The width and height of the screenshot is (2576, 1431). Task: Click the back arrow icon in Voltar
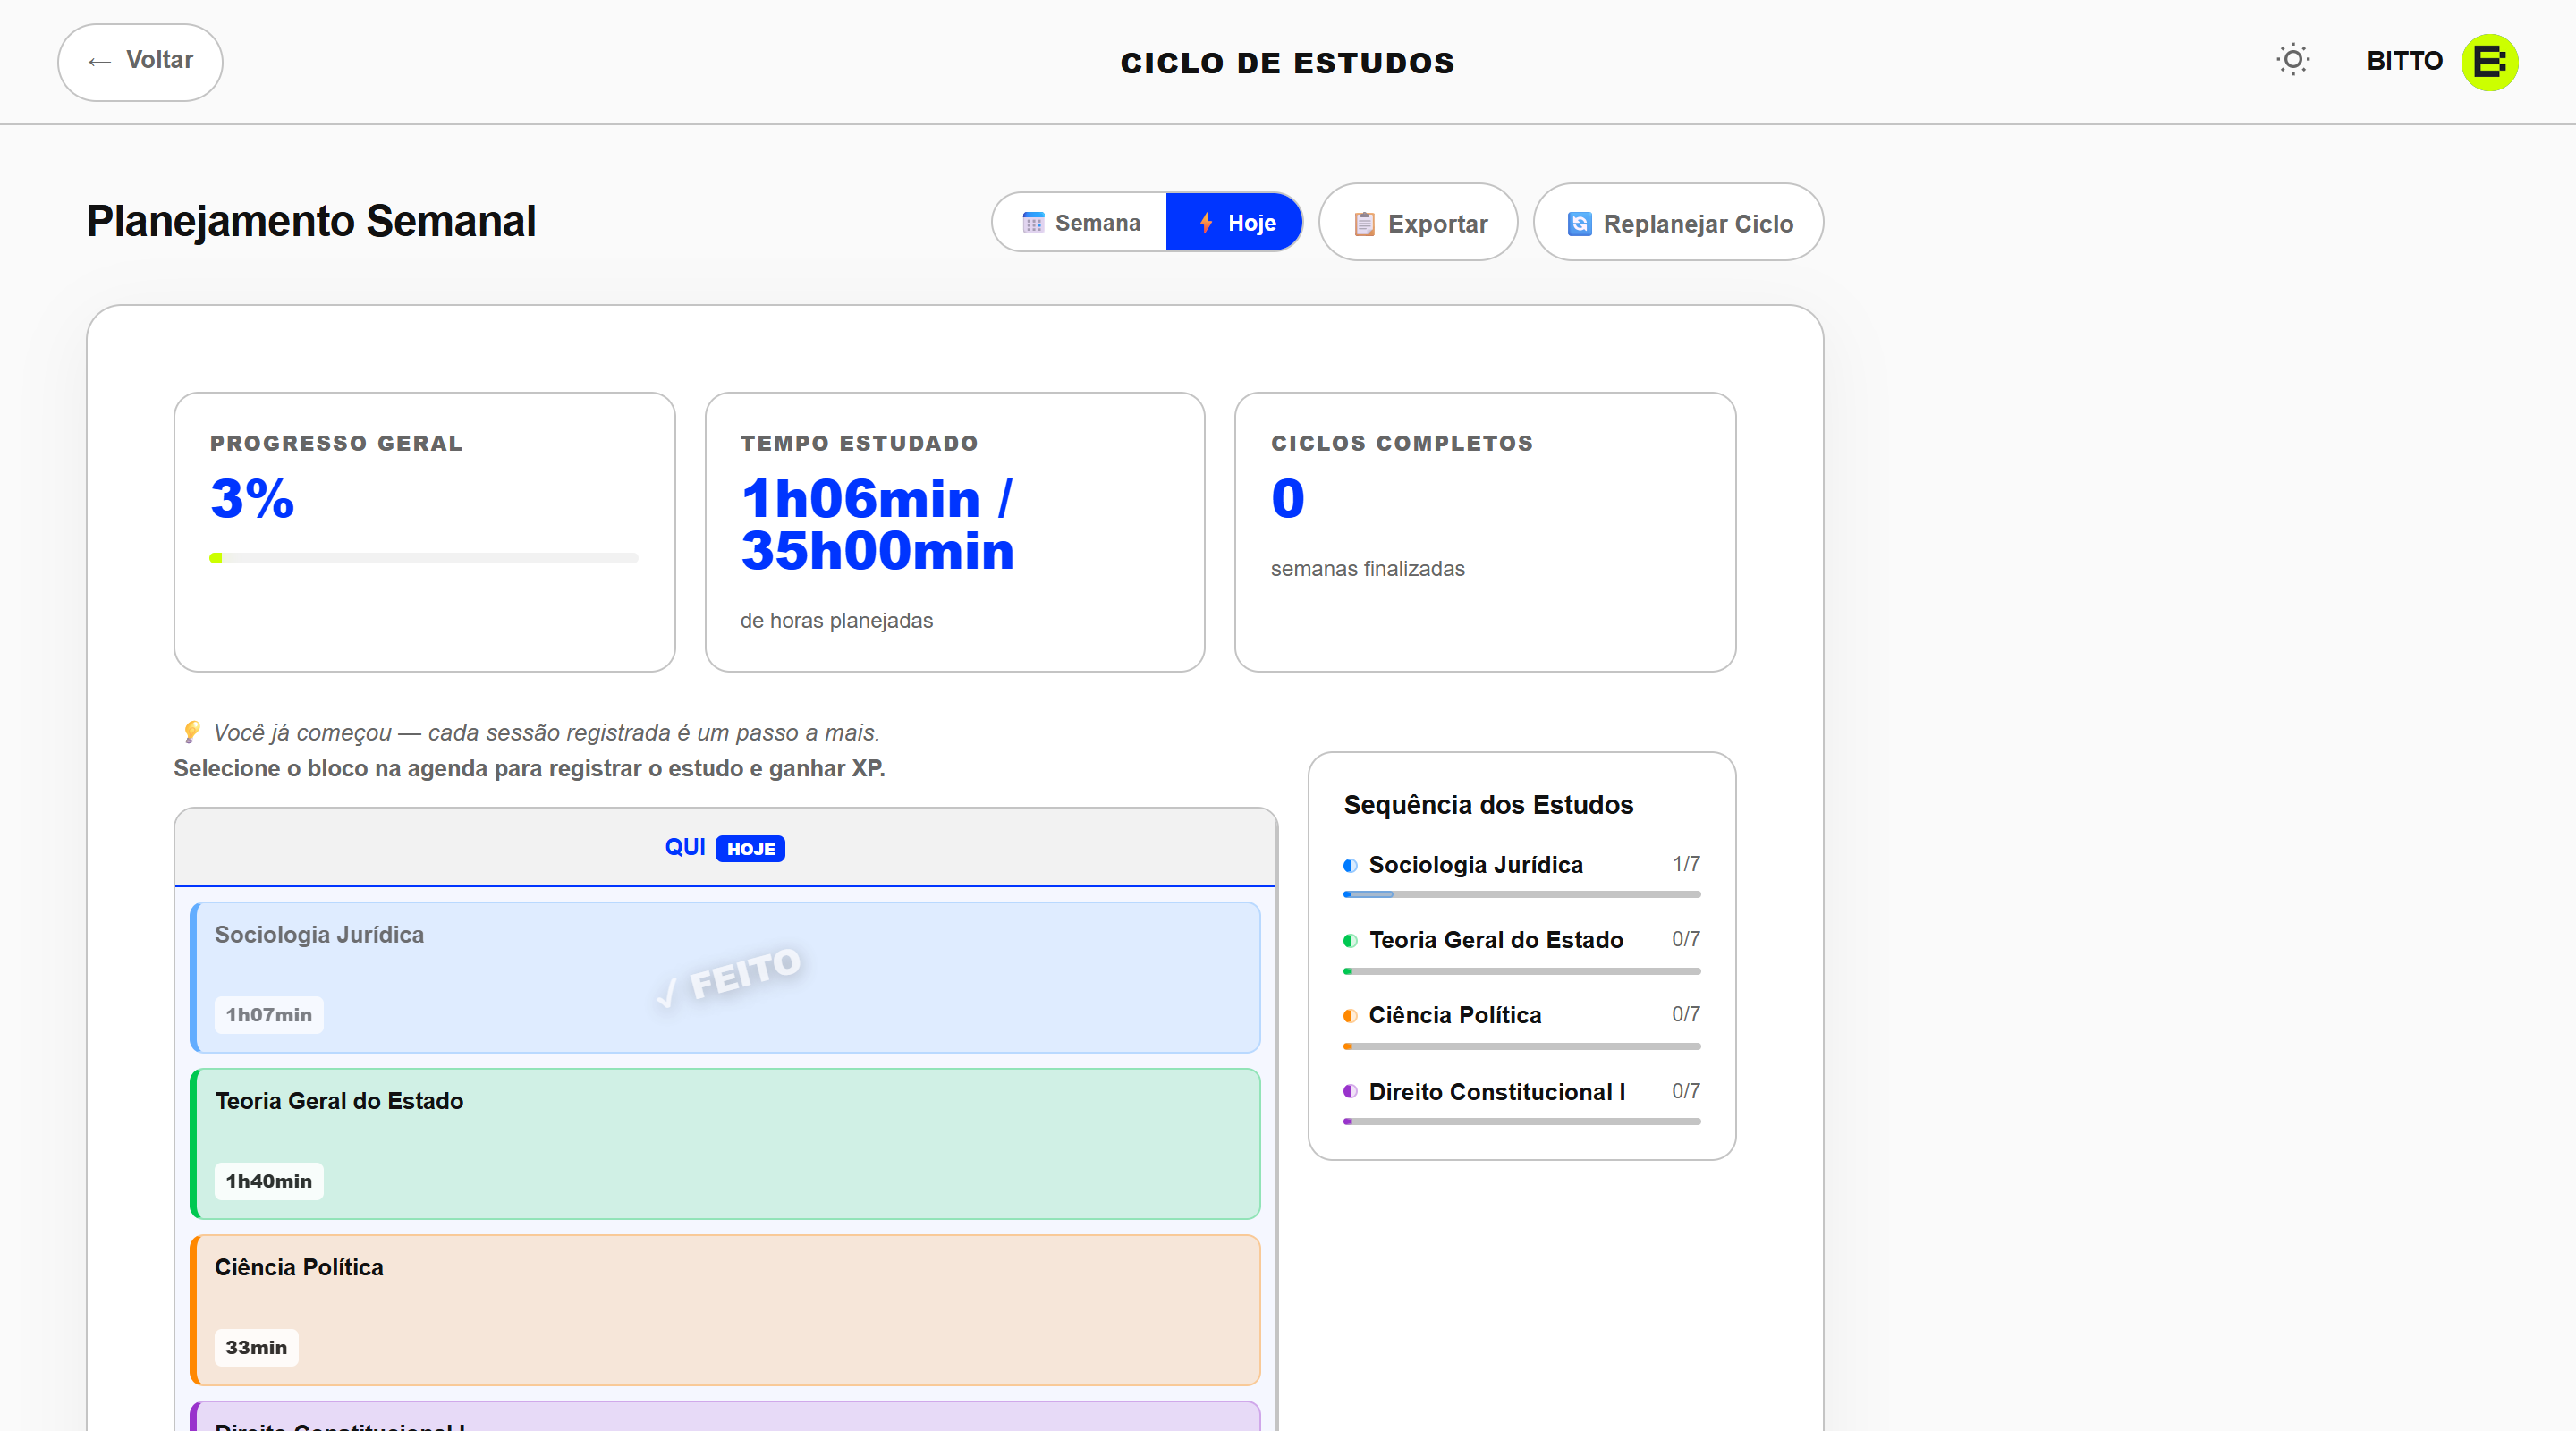point(99,62)
